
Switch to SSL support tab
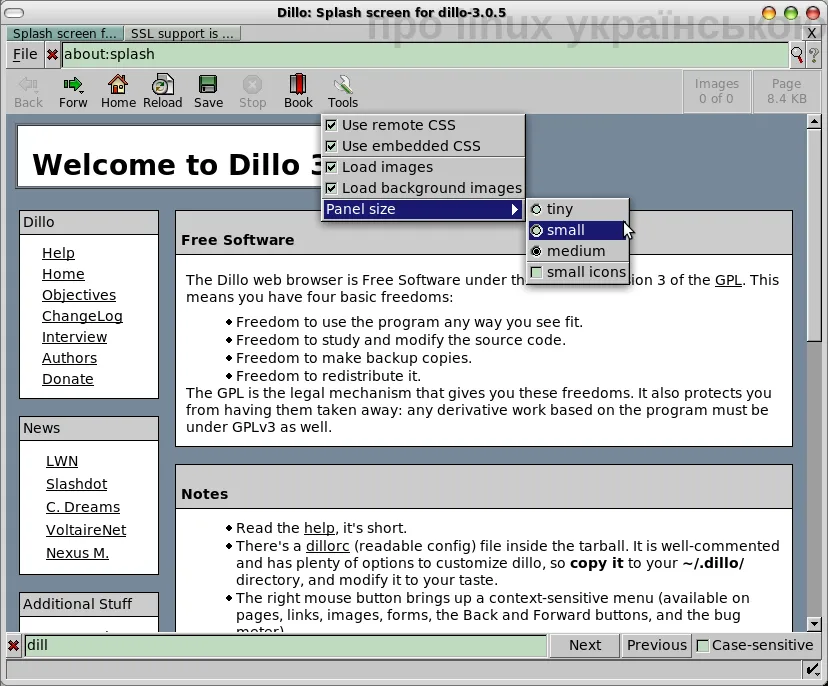click(182, 33)
